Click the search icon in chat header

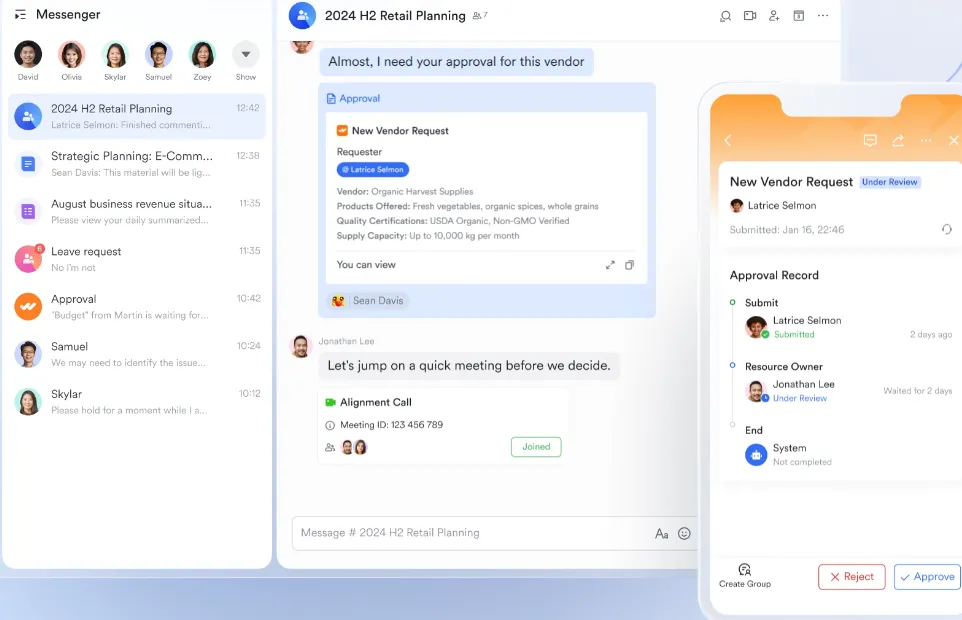click(x=725, y=16)
